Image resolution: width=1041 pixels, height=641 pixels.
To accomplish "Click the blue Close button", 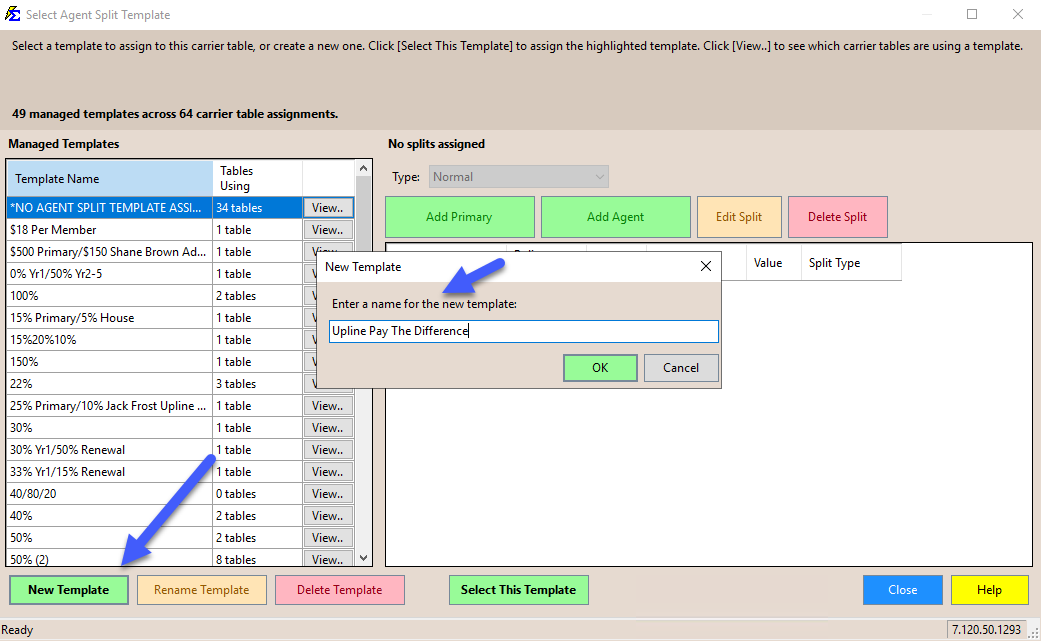I will click(x=902, y=590).
